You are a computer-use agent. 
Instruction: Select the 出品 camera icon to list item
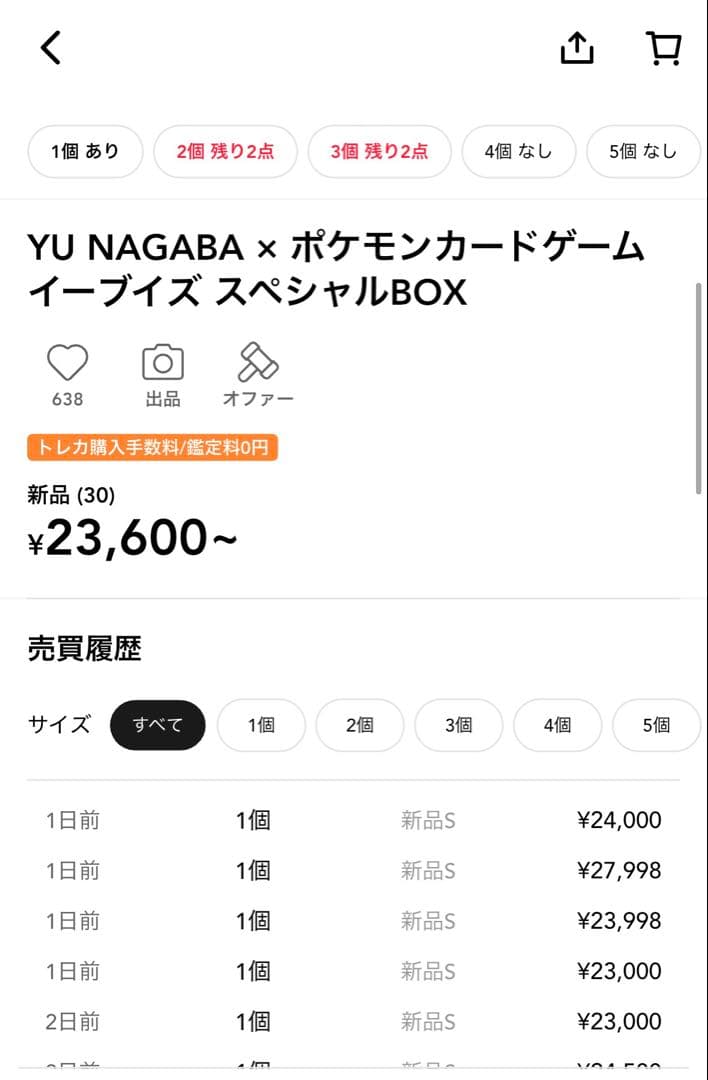(x=162, y=363)
